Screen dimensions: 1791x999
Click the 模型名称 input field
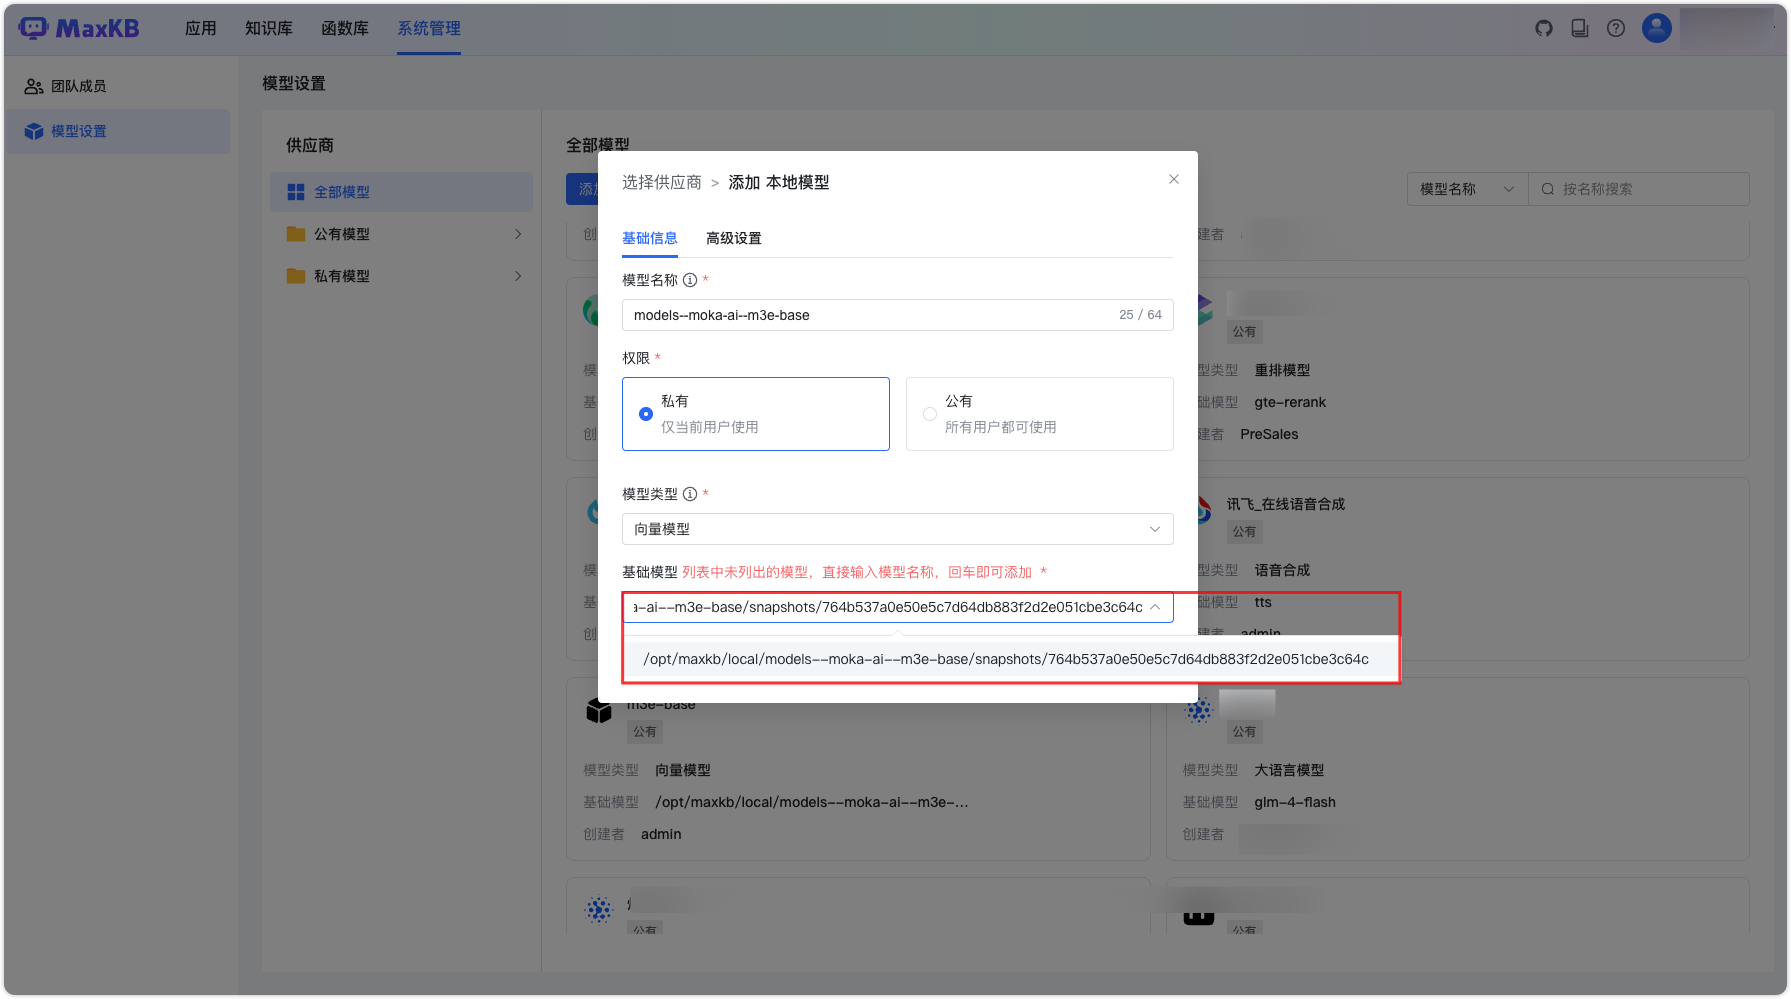coord(898,315)
